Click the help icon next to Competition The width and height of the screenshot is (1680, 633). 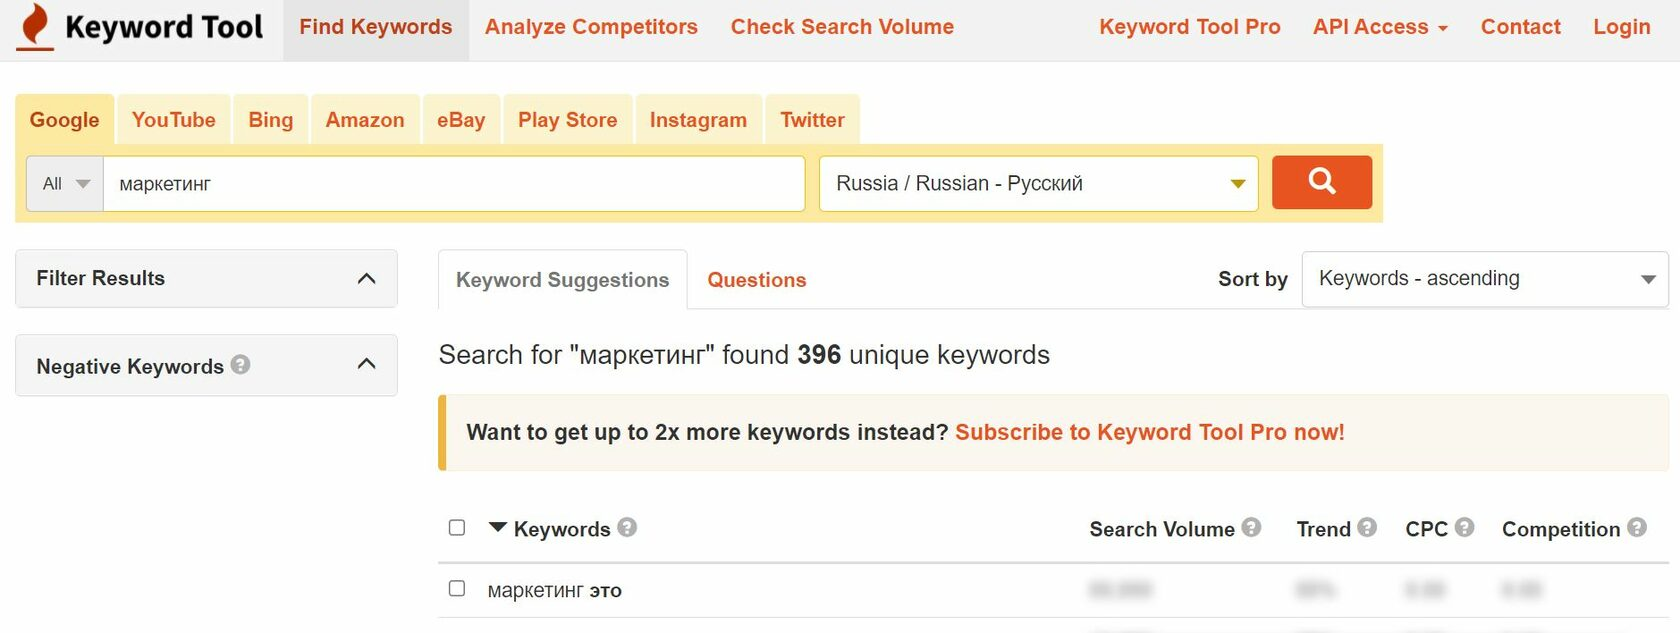click(x=1637, y=527)
